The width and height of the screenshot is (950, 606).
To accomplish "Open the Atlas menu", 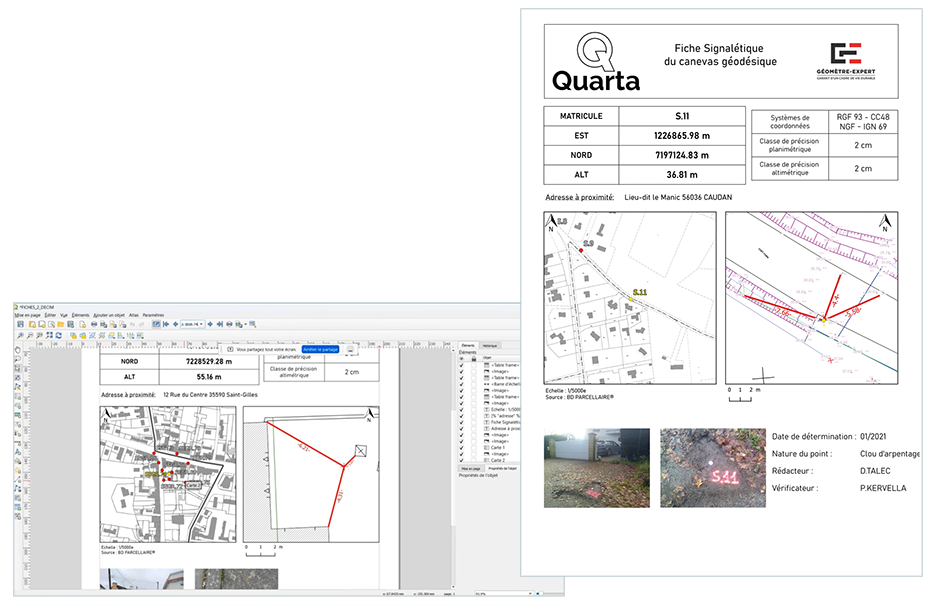I will point(134,315).
